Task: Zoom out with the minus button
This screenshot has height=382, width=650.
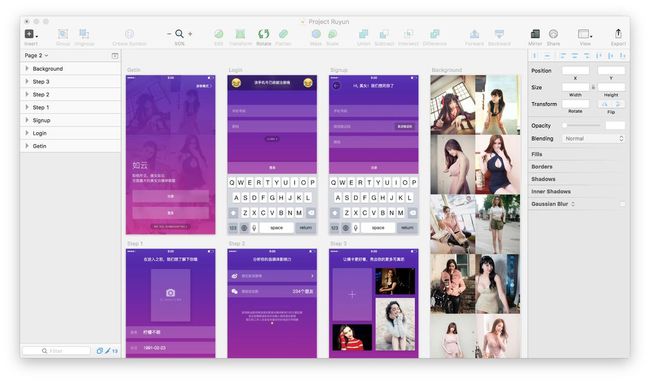Action: click(x=169, y=34)
